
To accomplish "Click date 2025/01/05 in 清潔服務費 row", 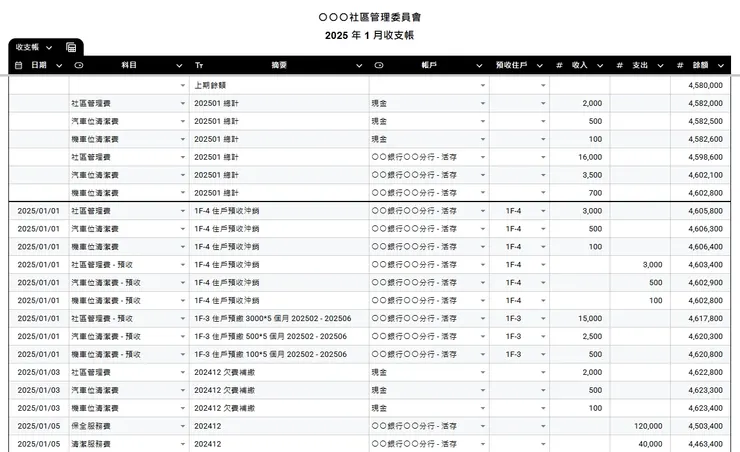I will coord(39,444).
